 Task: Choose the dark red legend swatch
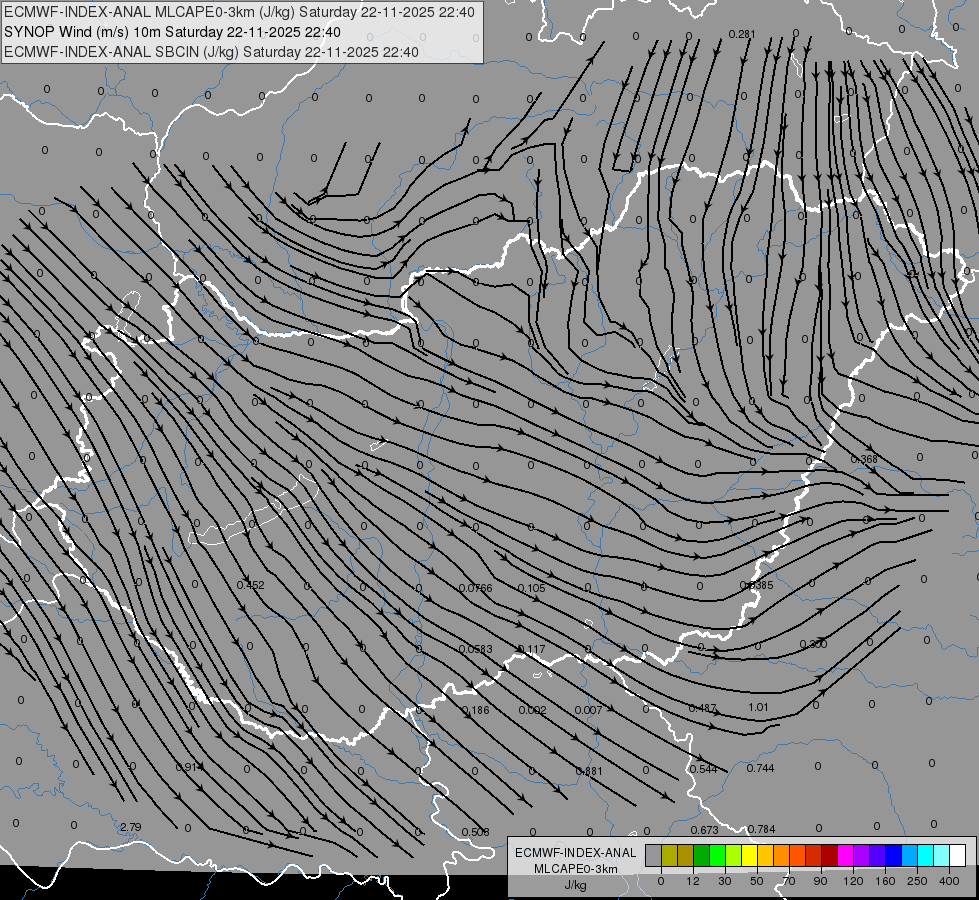[x=830, y=855]
